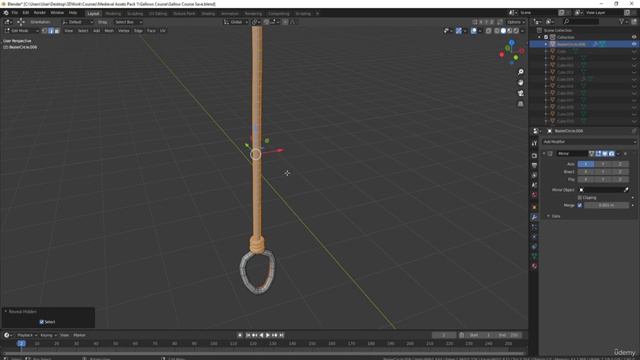The width and height of the screenshot is (640, 360).
Task: Hide BezierCircle.006 with its eye icon
Action: click(x=634, y=44)
